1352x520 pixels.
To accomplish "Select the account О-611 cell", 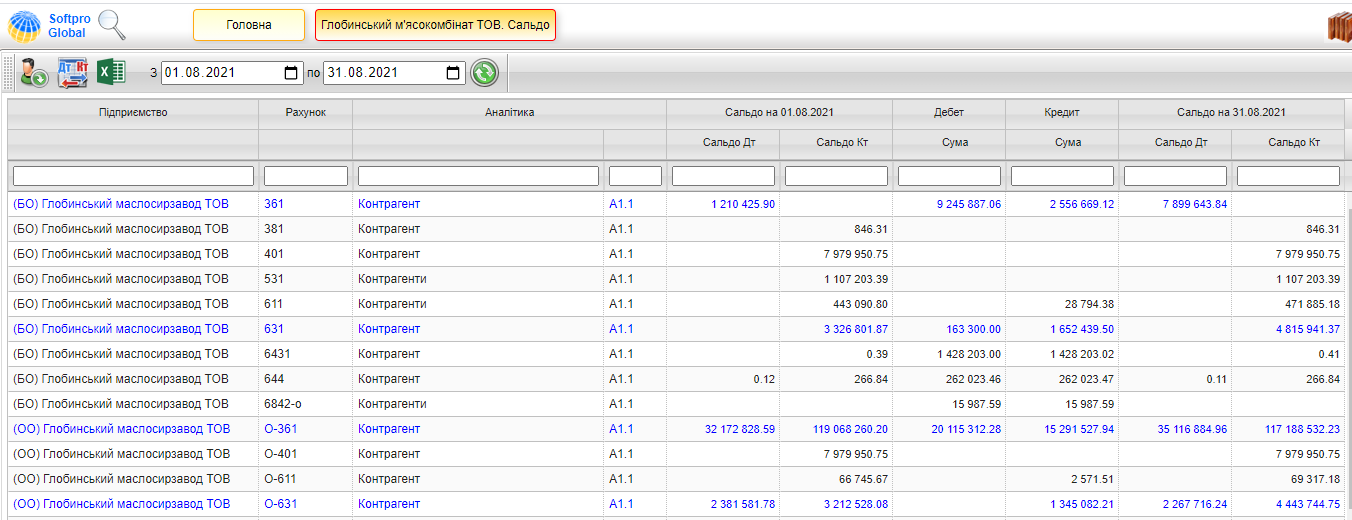I will pos(305,479).
